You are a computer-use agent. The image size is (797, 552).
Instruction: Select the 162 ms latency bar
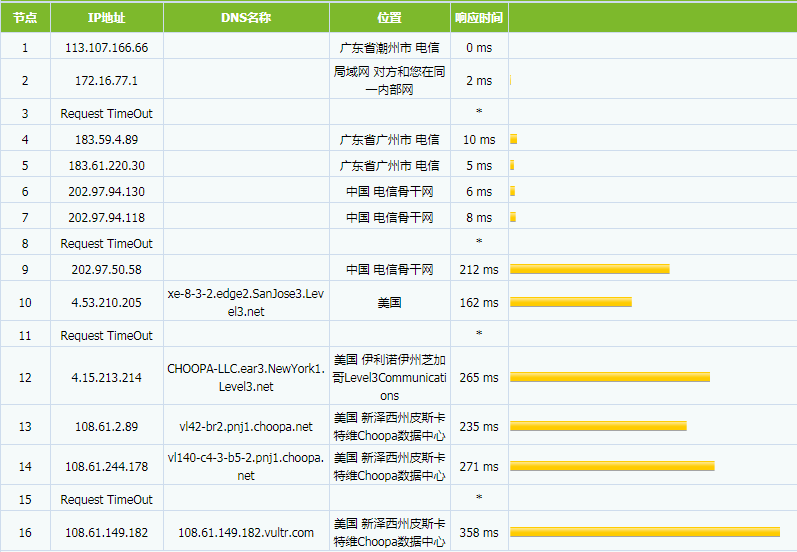point(570,302)
